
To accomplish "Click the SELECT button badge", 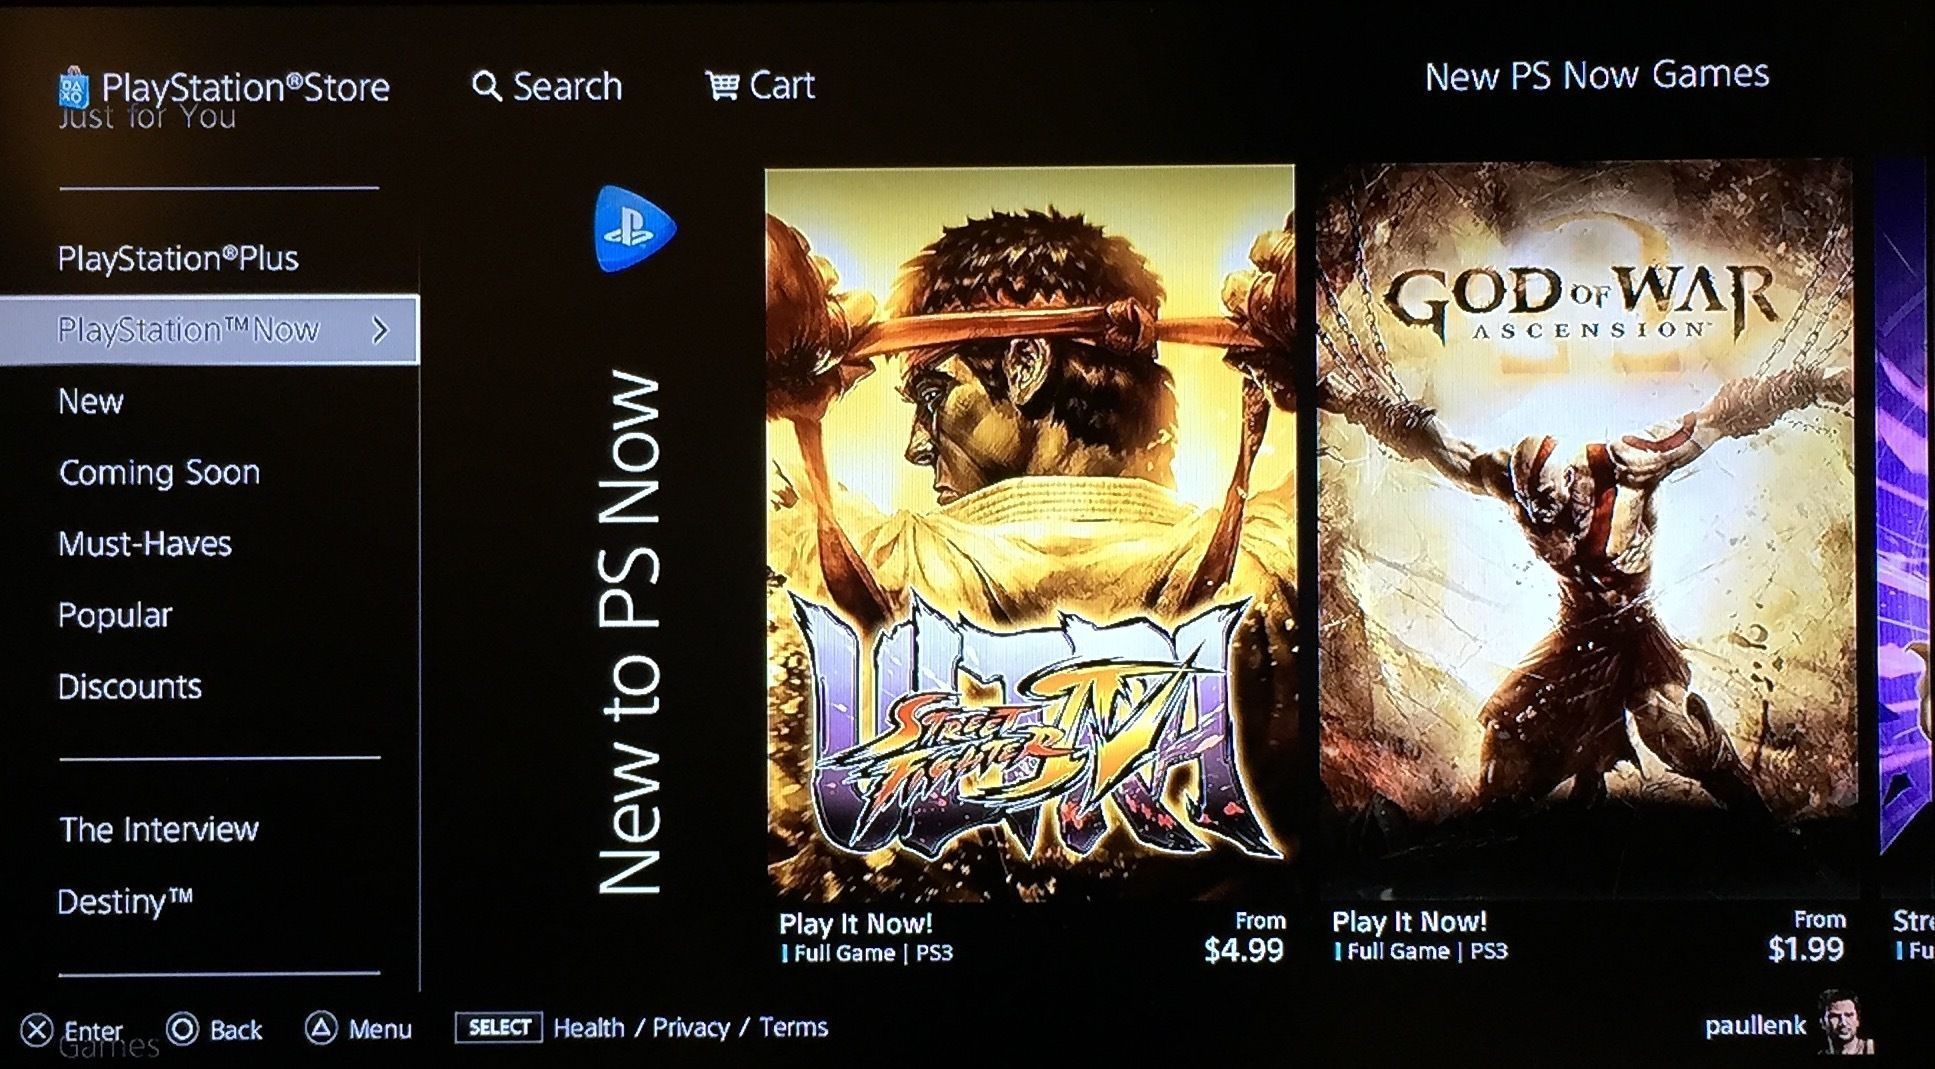I will [498, 1027].
